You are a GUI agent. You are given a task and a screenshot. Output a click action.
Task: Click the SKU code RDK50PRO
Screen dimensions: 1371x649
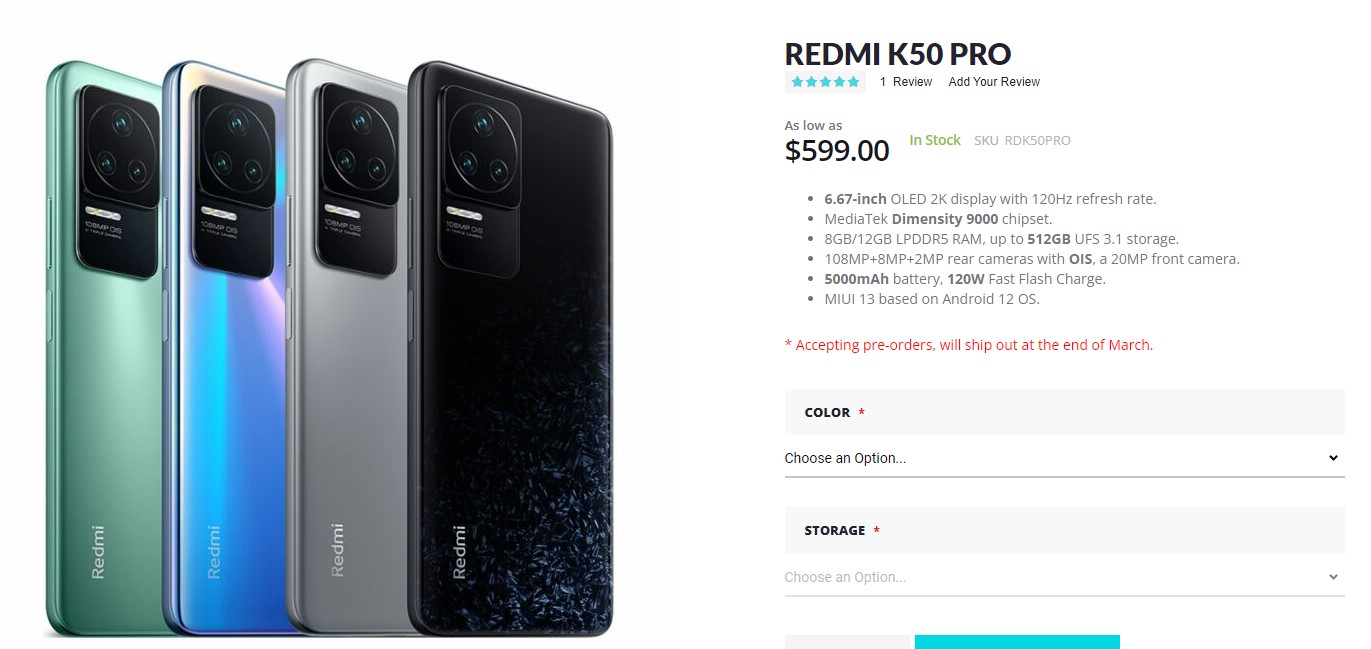(x=1036, y=140)
